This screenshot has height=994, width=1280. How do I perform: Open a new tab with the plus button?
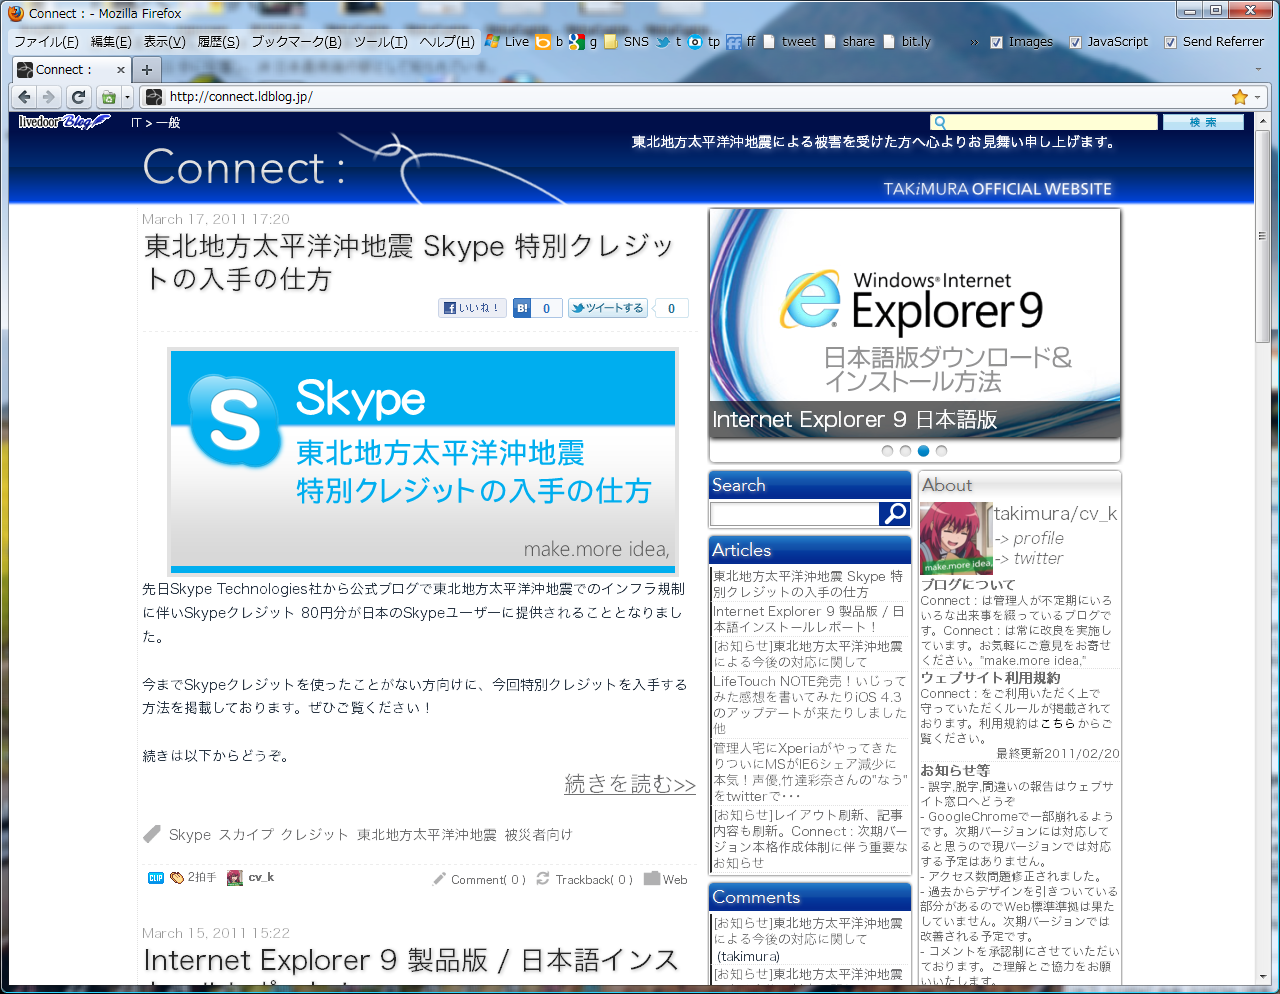[x=146, y=69]
